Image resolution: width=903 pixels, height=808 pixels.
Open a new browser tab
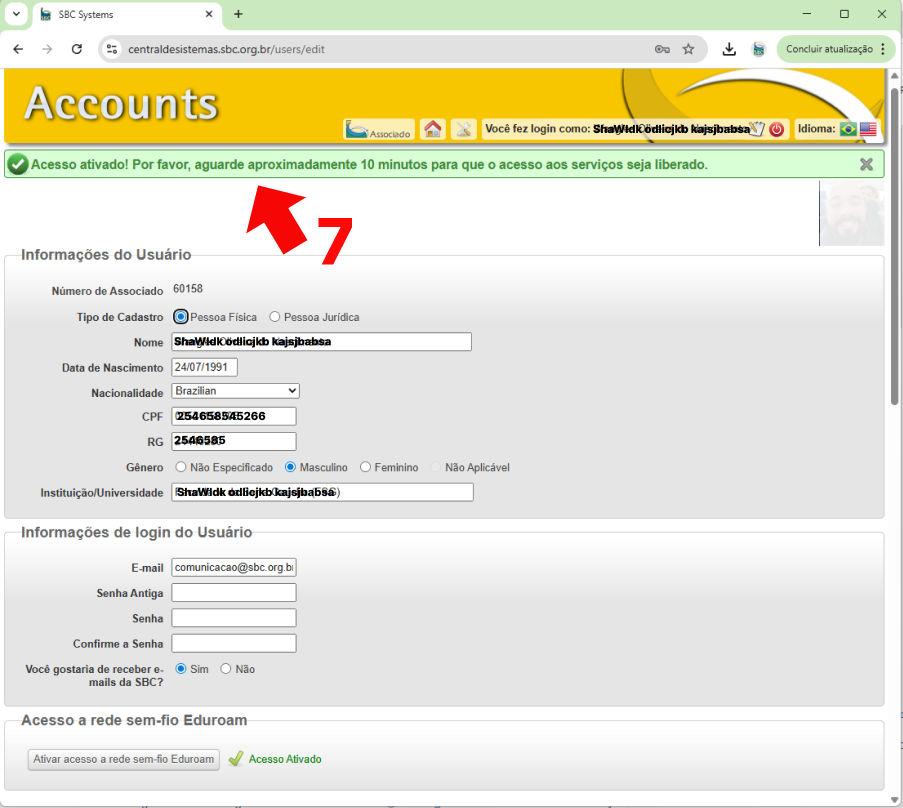(238, 14)
